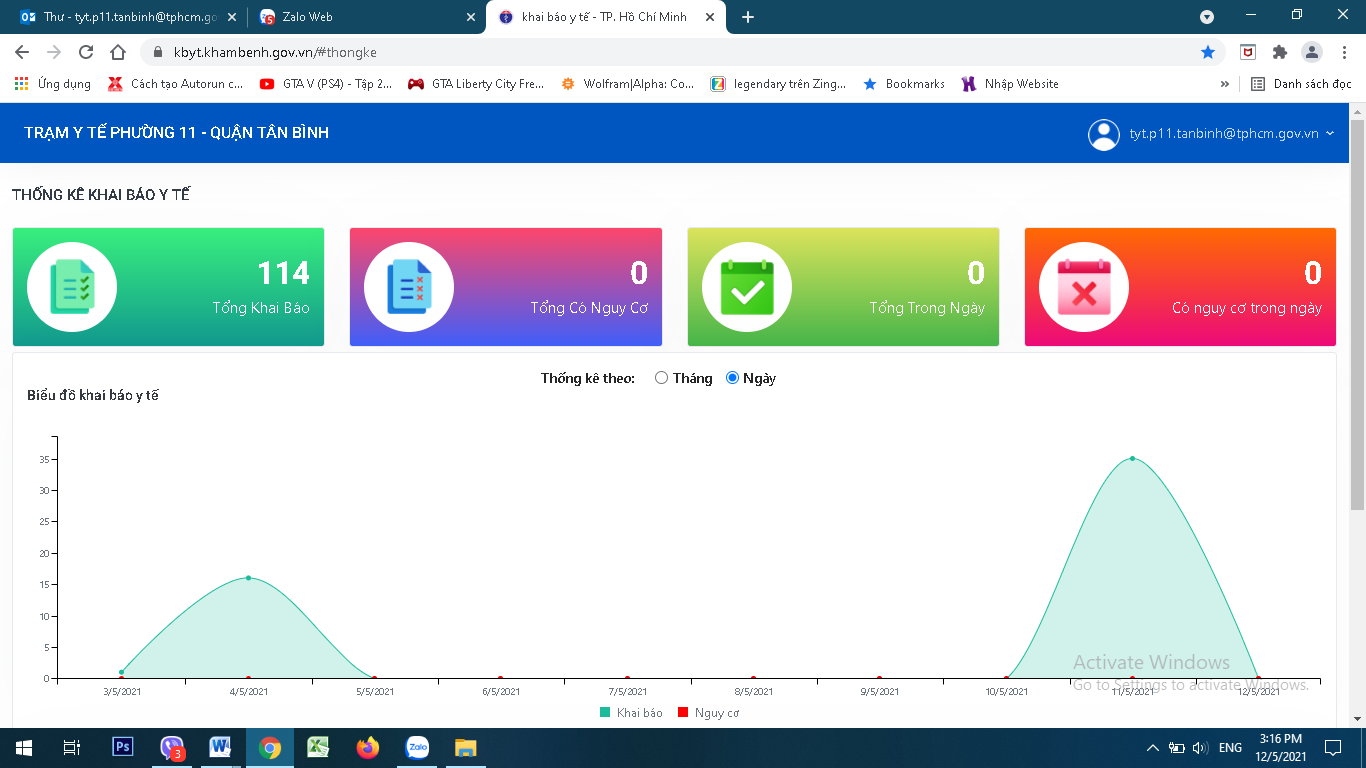
Task: Select the Tháng radio button
Action: click(x=661, y=378)
